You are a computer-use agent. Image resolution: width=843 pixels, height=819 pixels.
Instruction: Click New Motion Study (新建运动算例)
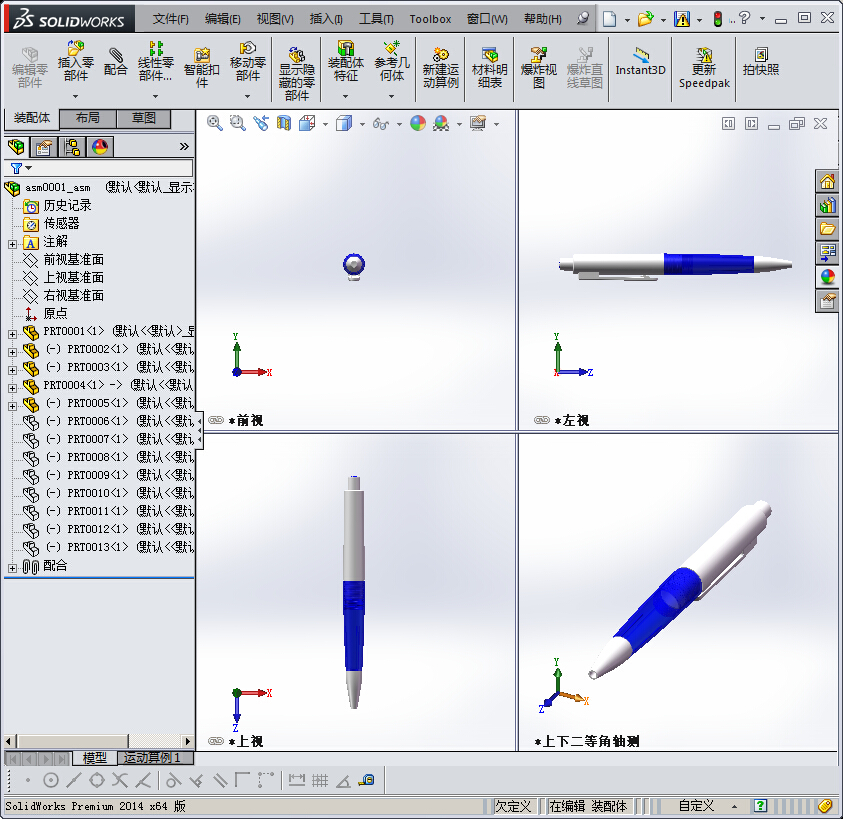pyautogui.click(x=440, y=67)
